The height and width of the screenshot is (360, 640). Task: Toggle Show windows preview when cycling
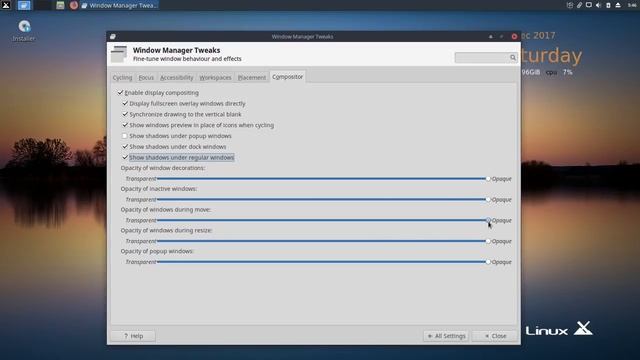tap(125, 125)
